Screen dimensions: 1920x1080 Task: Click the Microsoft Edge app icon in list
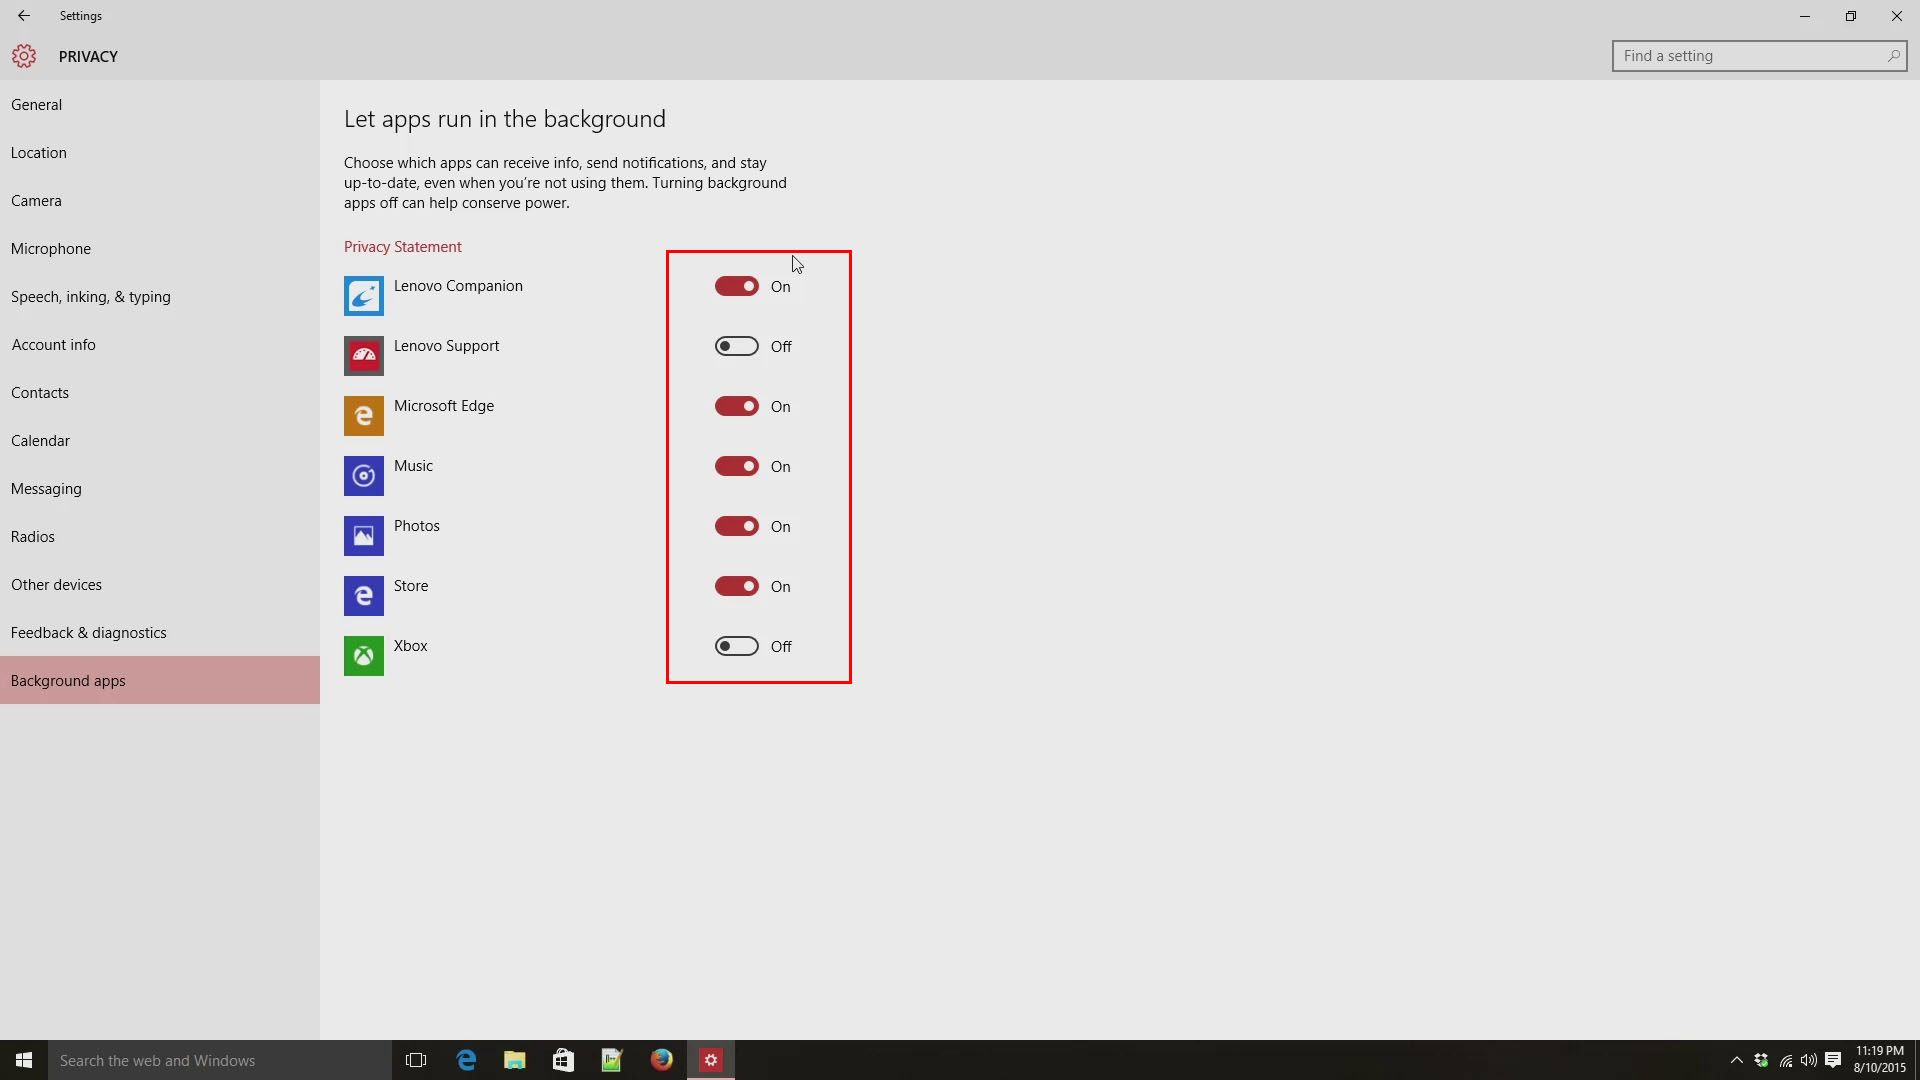point(364,416)
